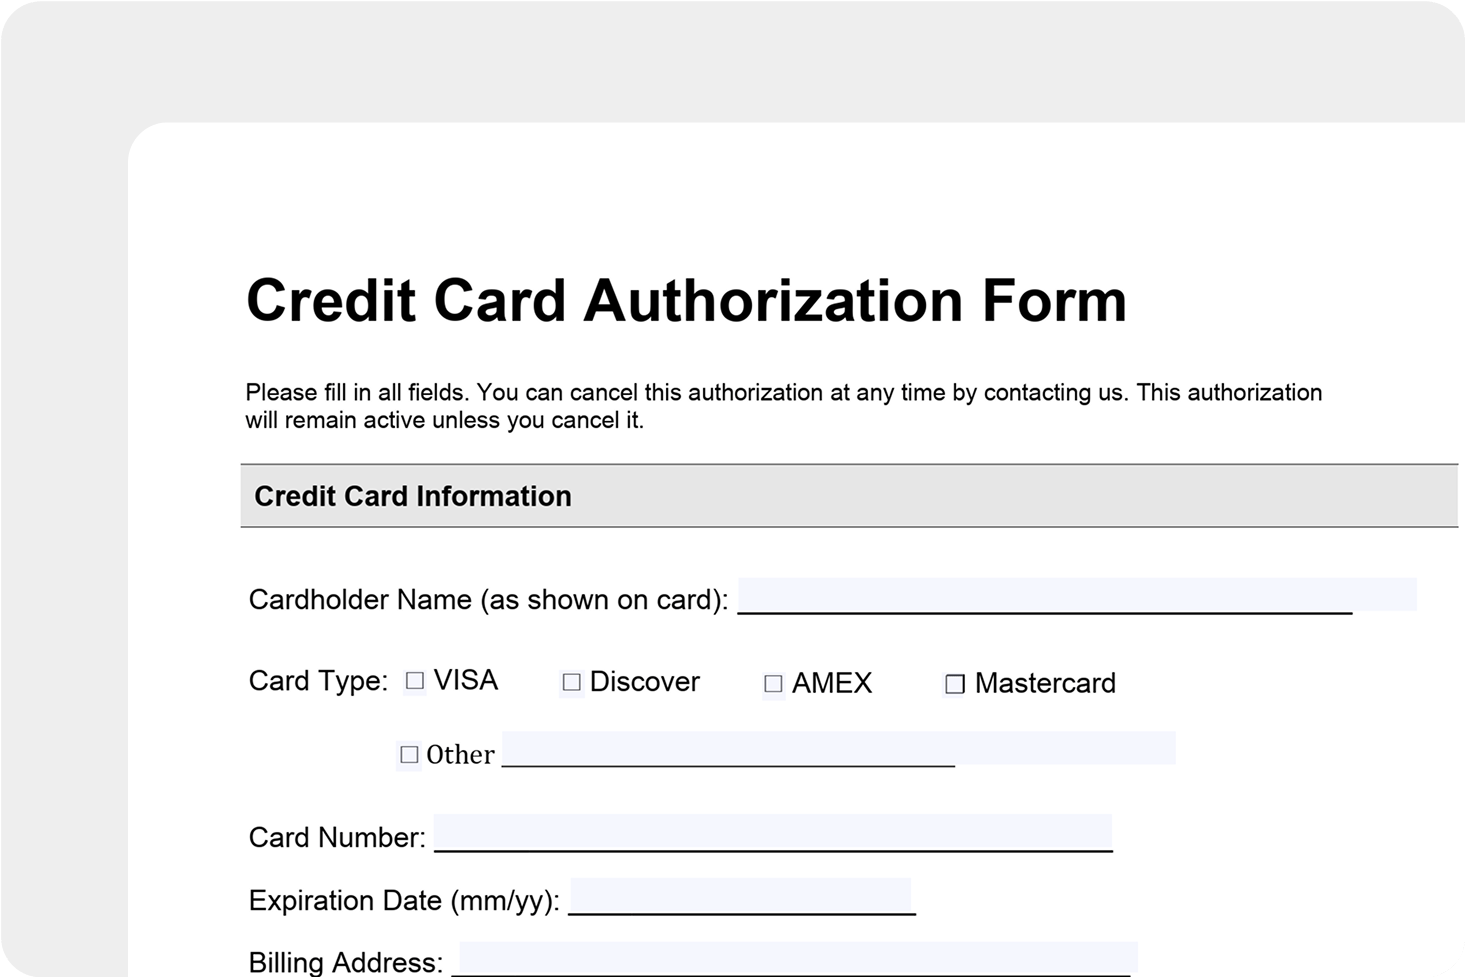Click the Credit Card Information section header
The image size is (1465, 977).
(x=413, y=496)
